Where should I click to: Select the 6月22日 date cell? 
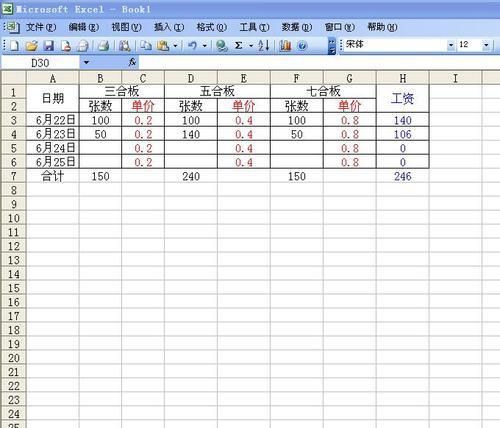pyautogui.click(x=53, y=120)
